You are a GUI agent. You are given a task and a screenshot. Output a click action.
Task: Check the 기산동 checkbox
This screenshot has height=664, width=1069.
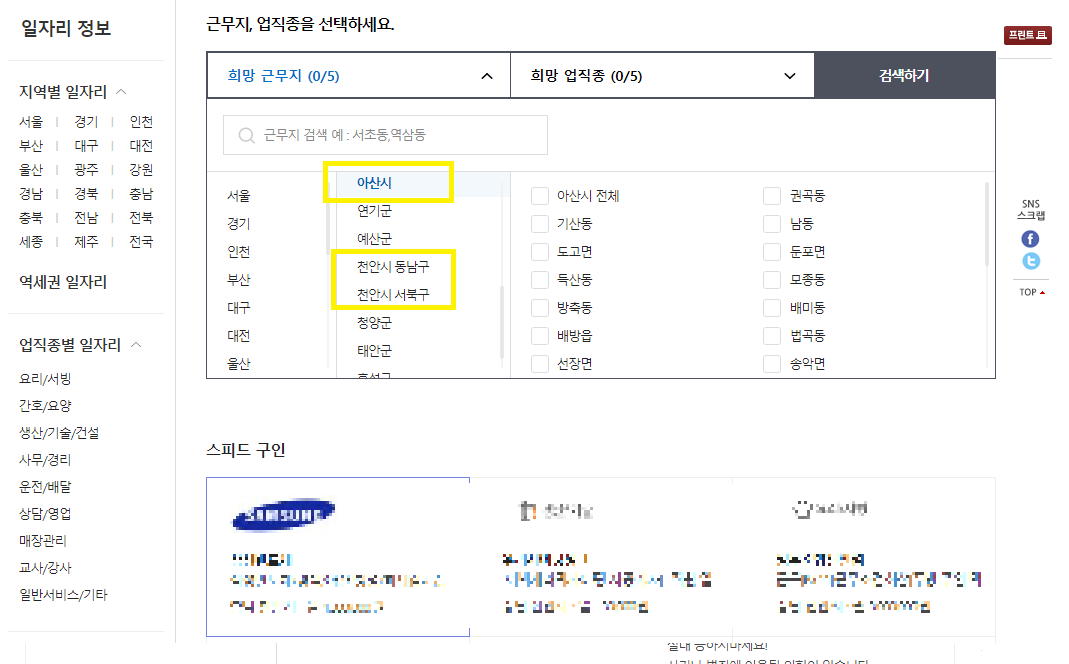click(540, 224)
